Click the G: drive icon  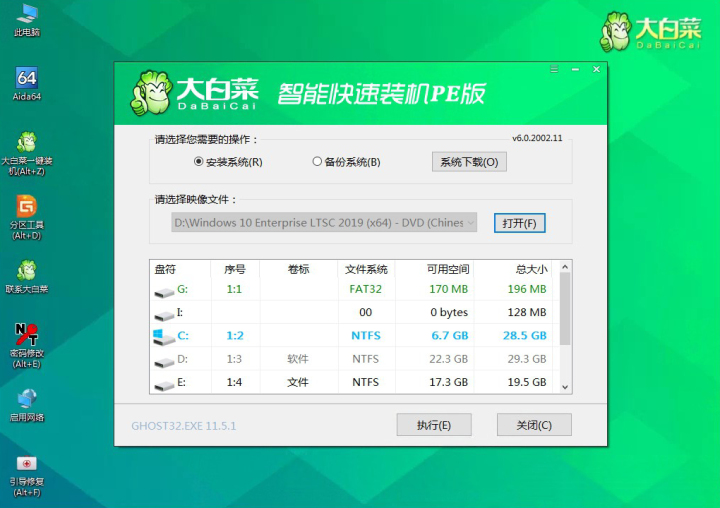(x=164, y=292)
